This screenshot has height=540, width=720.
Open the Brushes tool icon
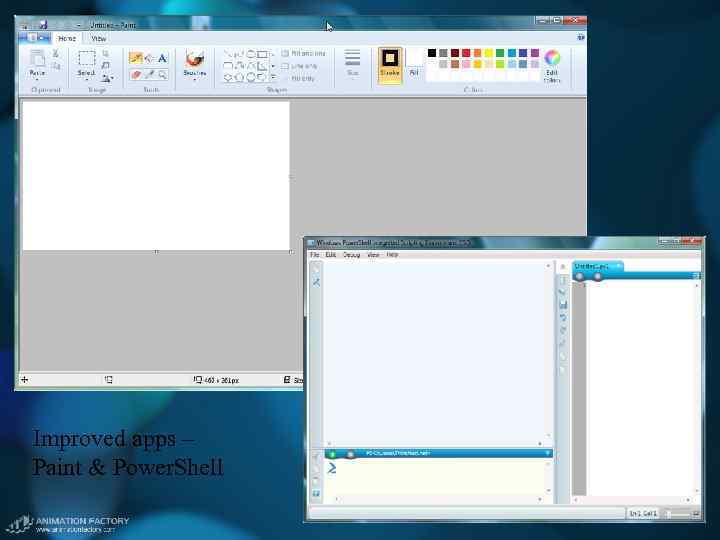[195, 59]
